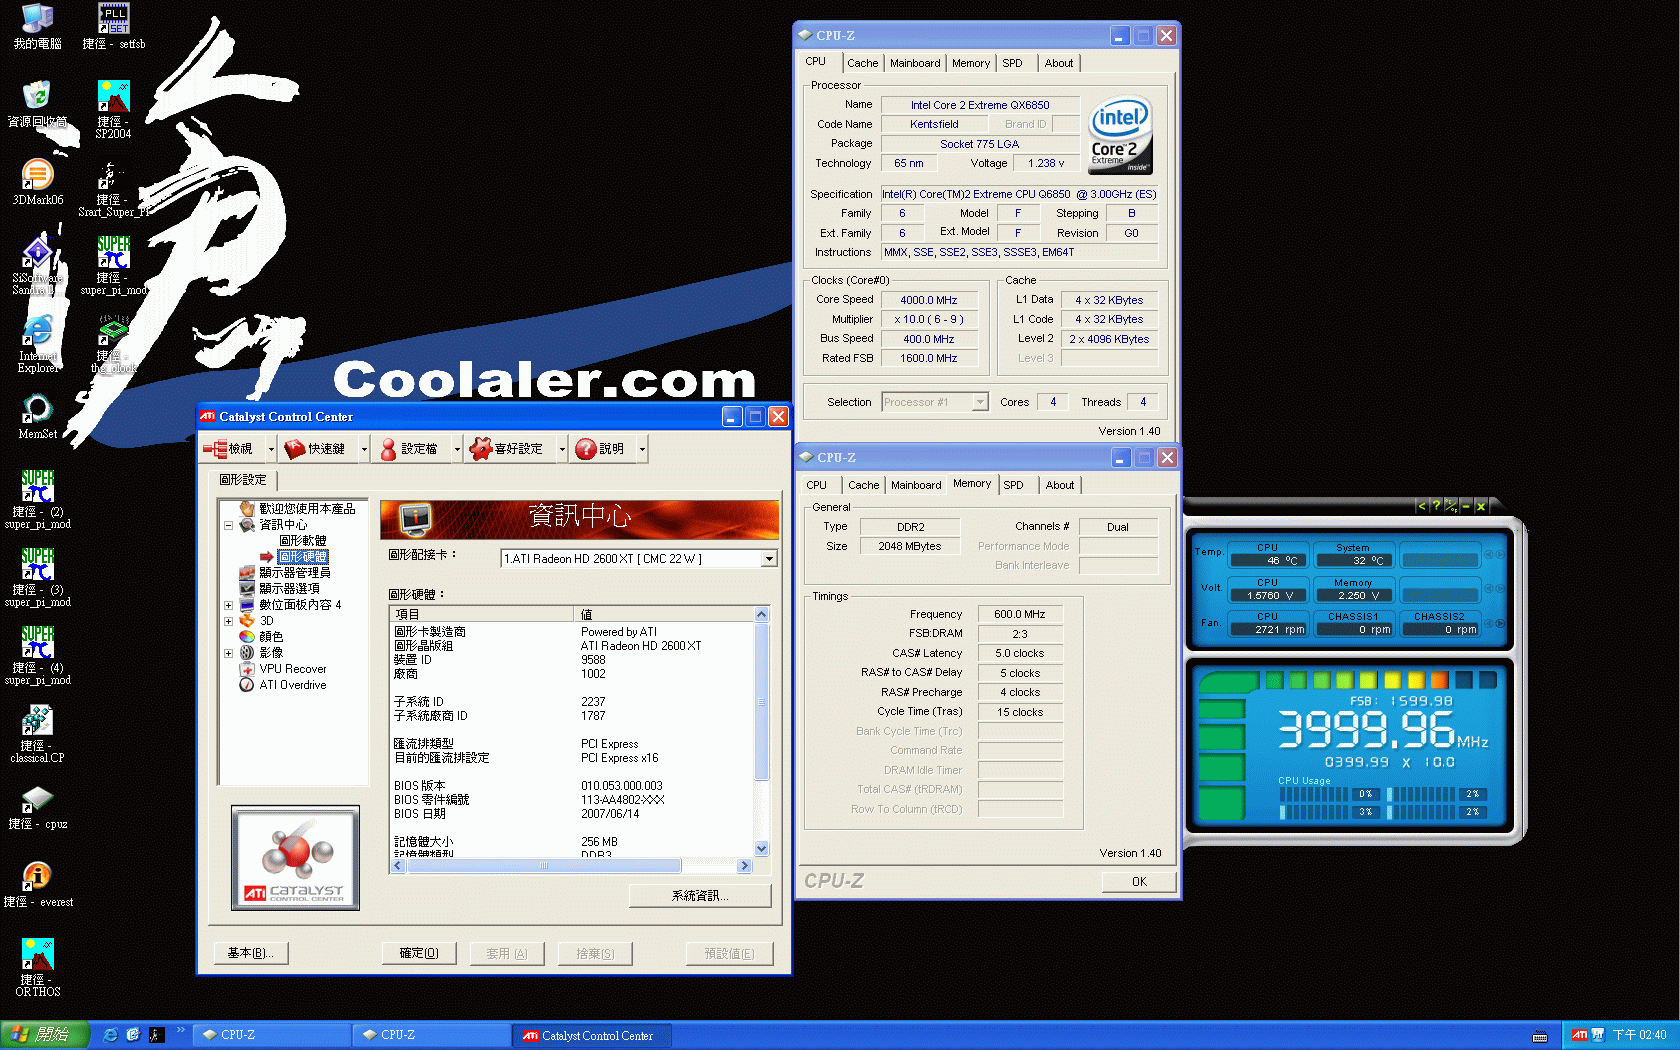Launch the cpuz desktop shortcut
Viewport: 1680px width, 1050px height.
tap(37, 807)
